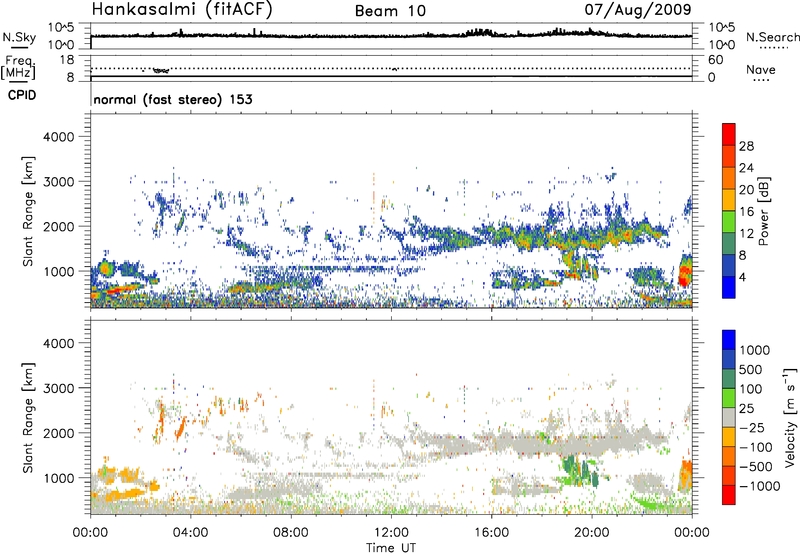Click the '60' Nave axis tick

point(715,60)
